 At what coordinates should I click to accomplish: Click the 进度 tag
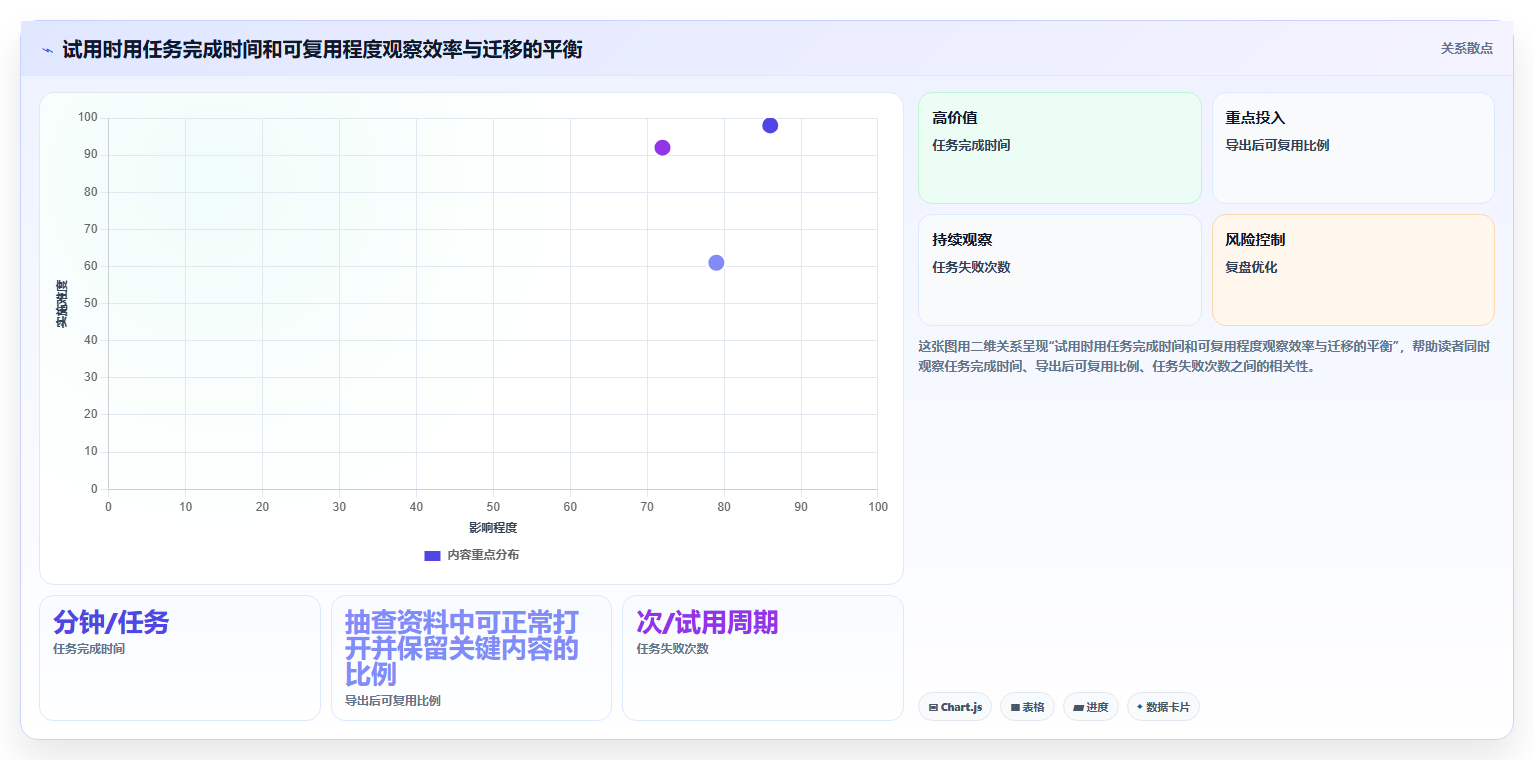click(1091, 707)
